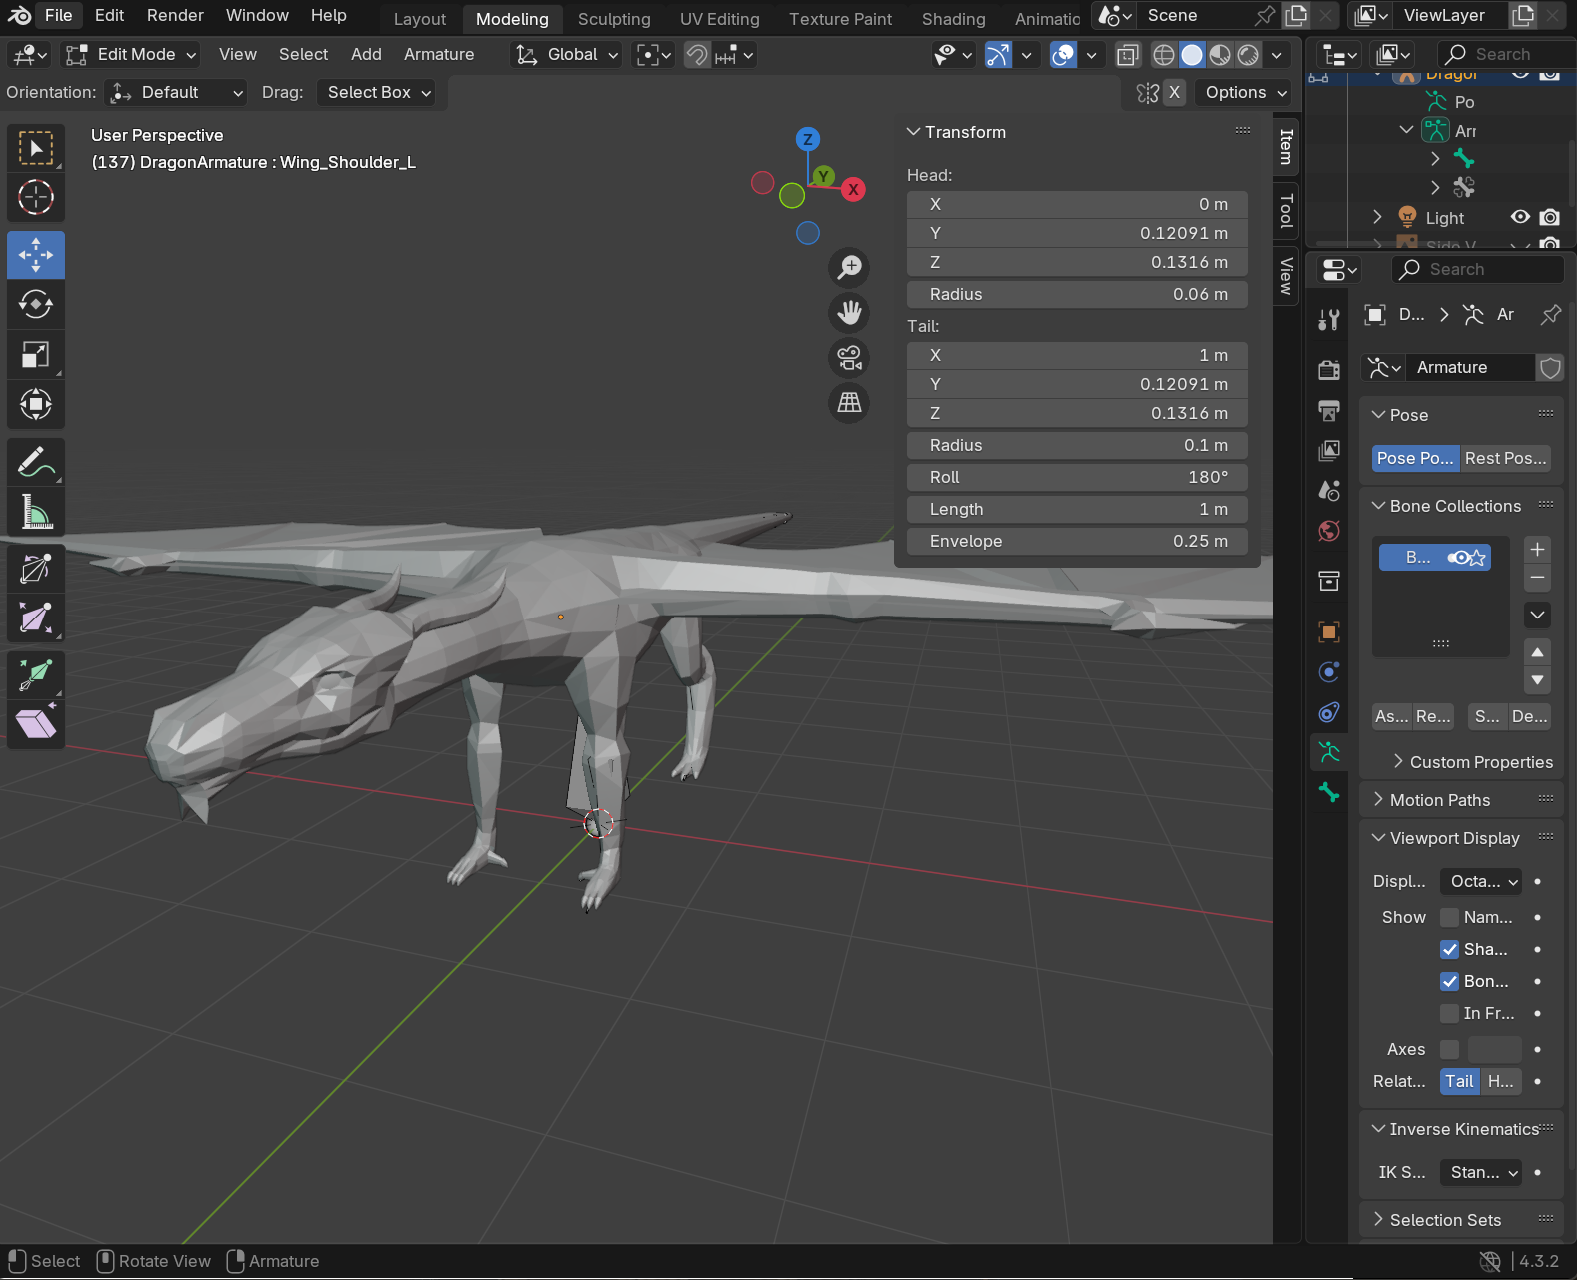Choose the Measure tool

[36, 514]
